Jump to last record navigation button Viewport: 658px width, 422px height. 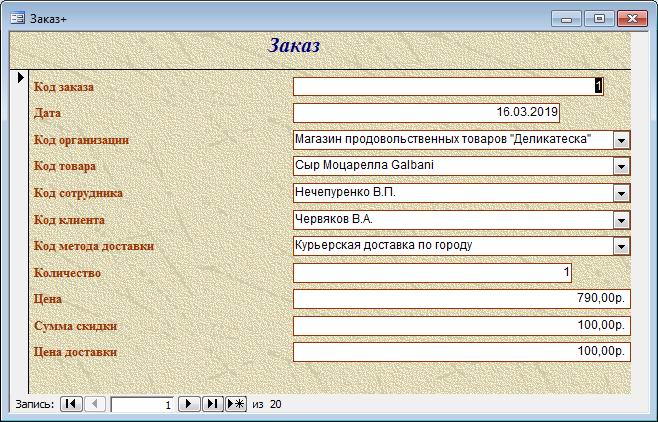pyautogui.click(x=212, y=404)
